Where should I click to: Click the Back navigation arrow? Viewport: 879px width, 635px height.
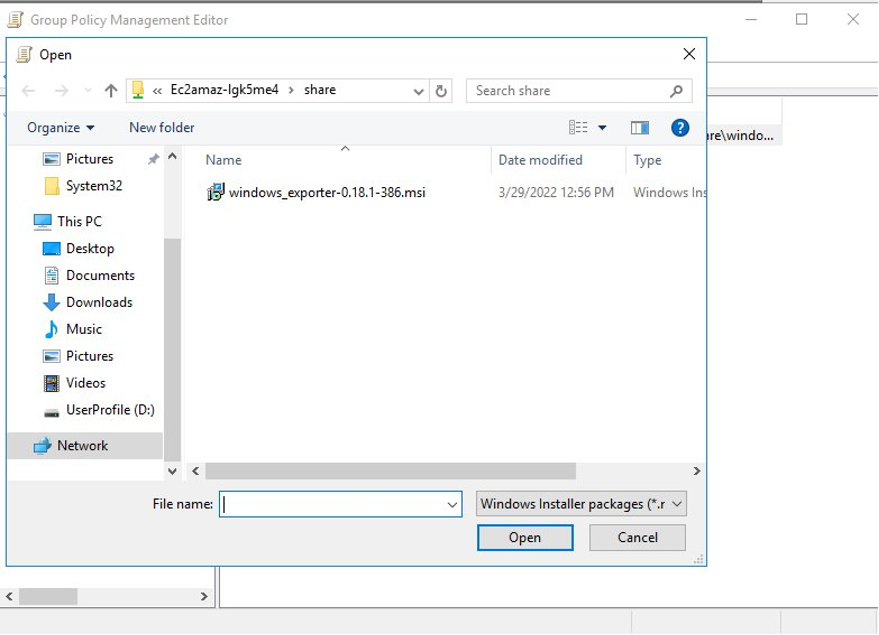[28, 90]
